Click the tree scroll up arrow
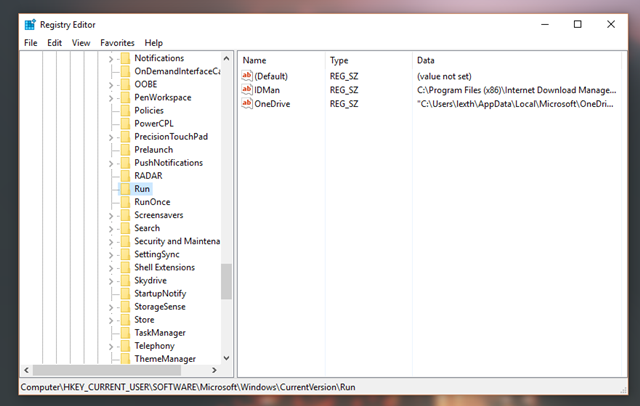This screenshot has width=640, height=406. point(227,58)
